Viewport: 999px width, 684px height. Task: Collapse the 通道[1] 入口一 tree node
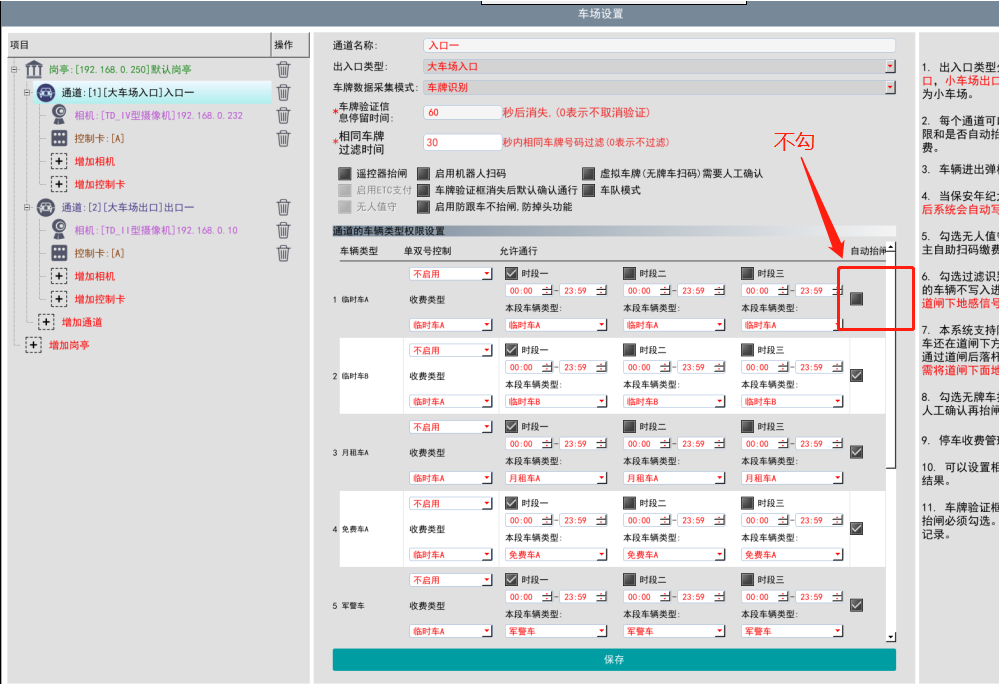27,93
